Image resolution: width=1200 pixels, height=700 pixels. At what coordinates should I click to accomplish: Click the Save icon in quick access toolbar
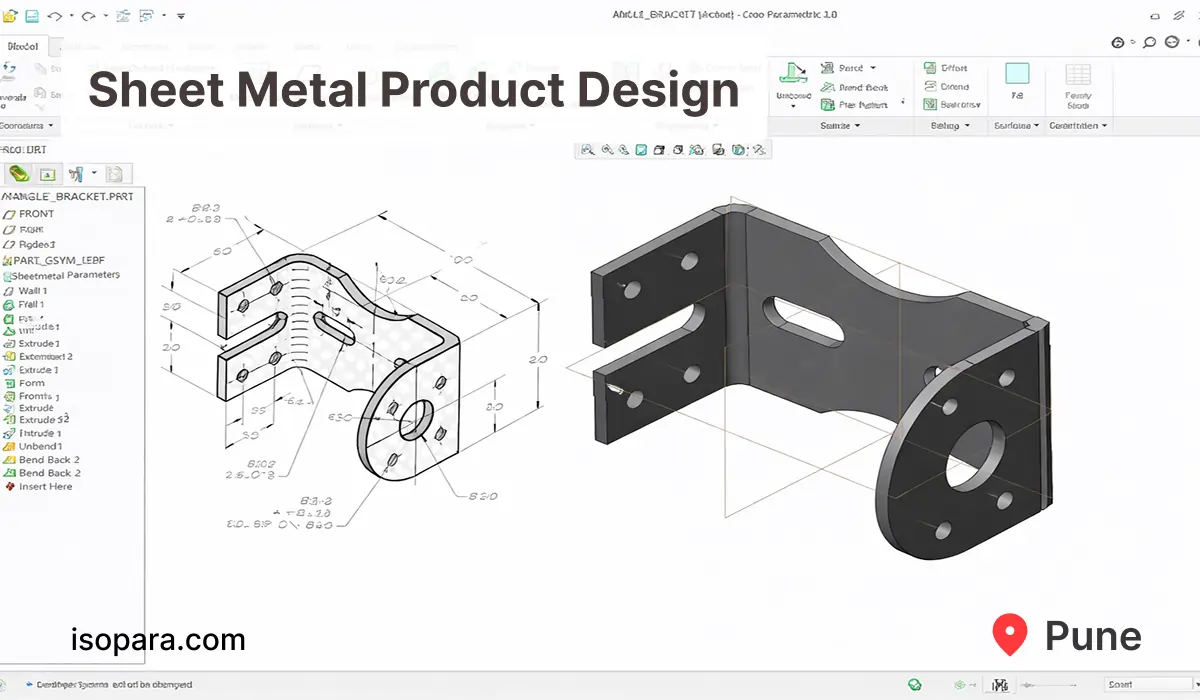(32, 16)
